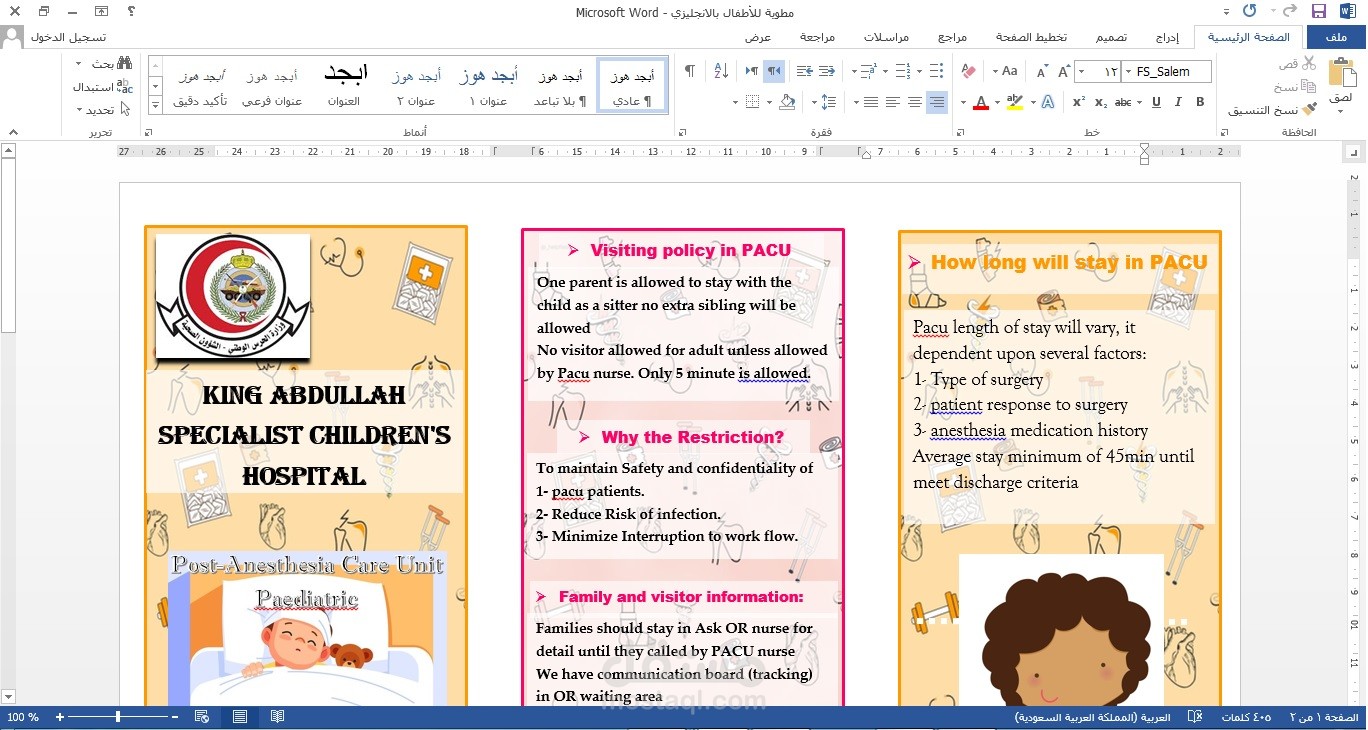Toggle Strikethrough (abc) formatting

pyautogui.click(x=1123, y=102)
